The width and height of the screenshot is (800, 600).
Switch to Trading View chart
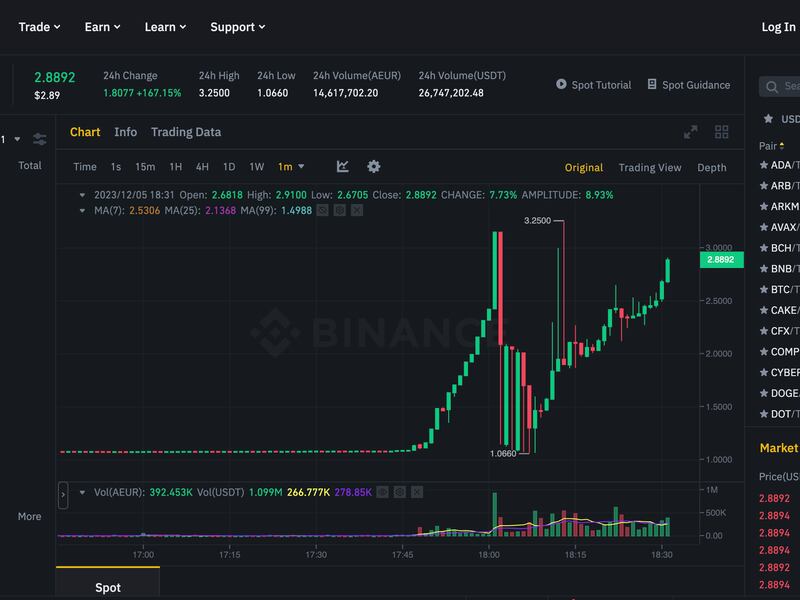click(x=650, y=167)
